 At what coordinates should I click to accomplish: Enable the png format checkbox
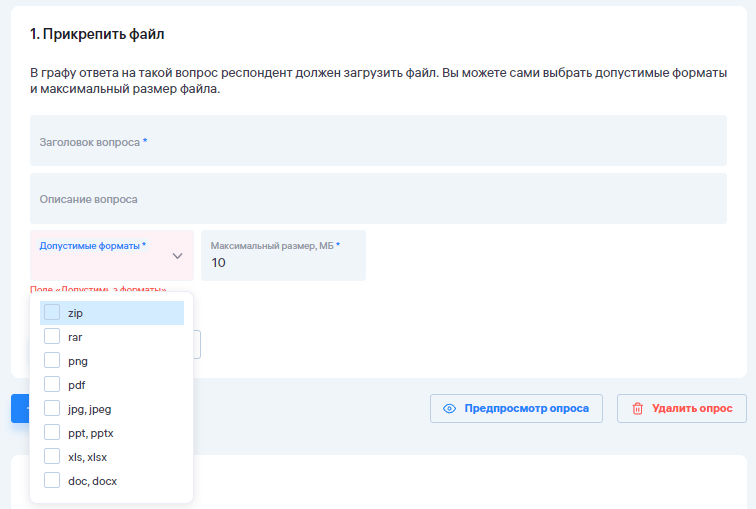point(52,361)
